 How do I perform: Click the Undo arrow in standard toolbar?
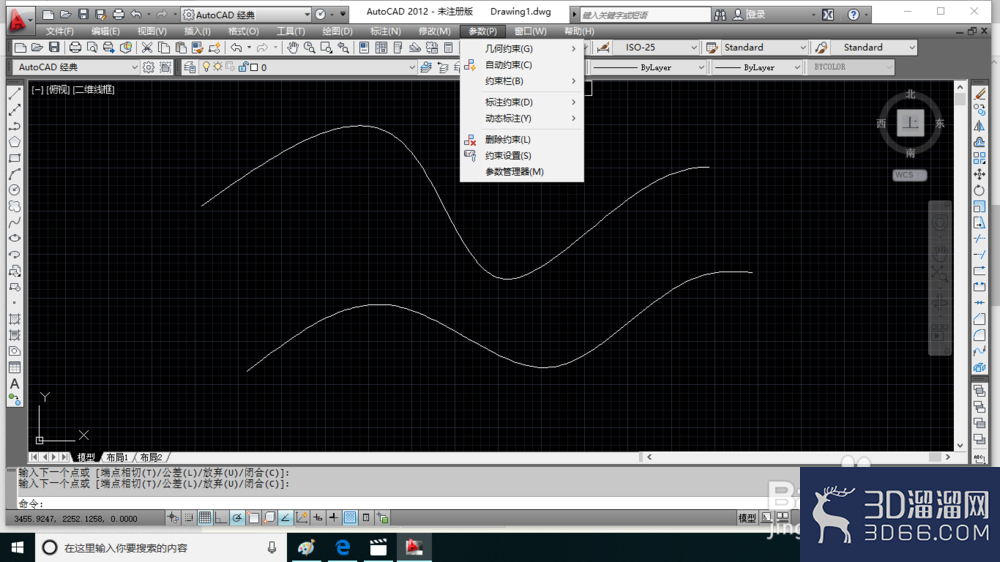237,48
